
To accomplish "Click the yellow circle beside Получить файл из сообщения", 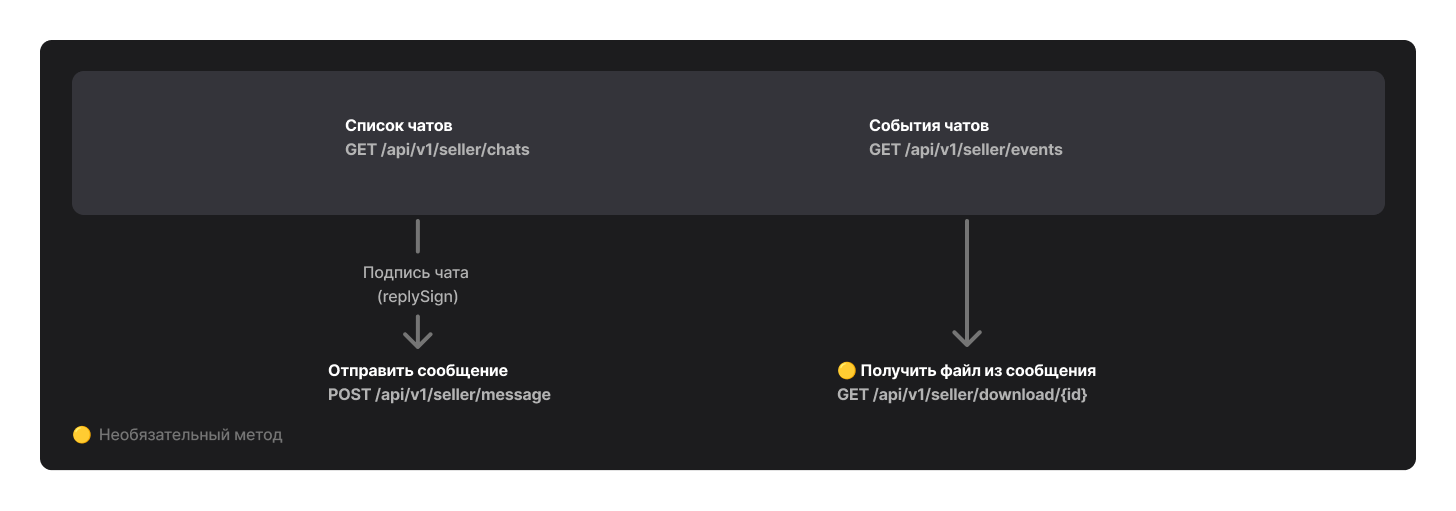I will coord(846,371).
